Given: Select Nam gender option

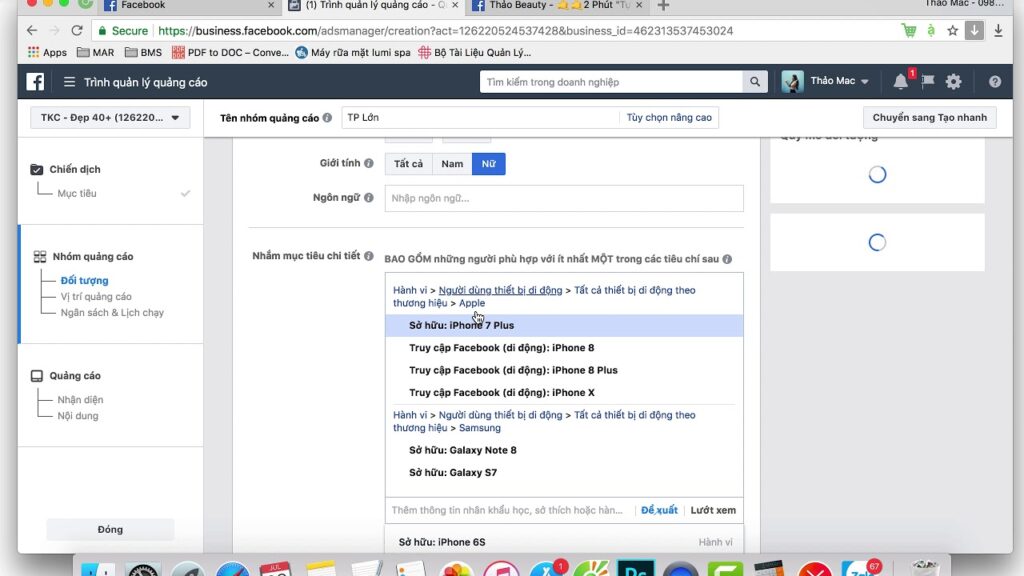Looking at the screenshot, I should pos(452,164).
